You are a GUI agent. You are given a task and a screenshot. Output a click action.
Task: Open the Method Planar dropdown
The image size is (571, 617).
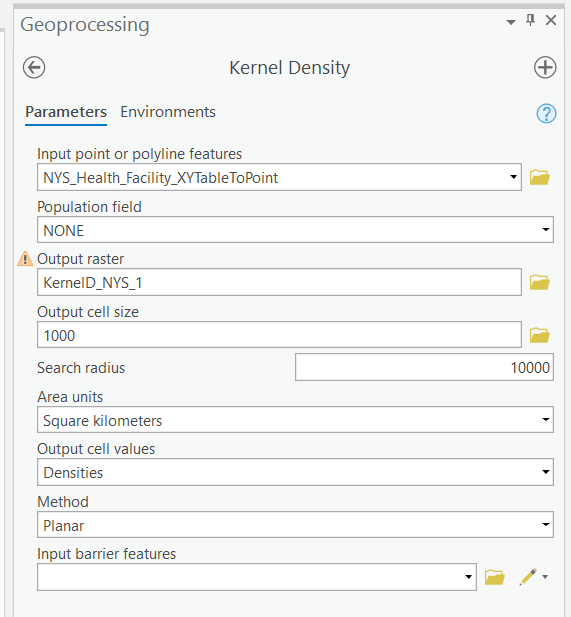pos(295,525)
